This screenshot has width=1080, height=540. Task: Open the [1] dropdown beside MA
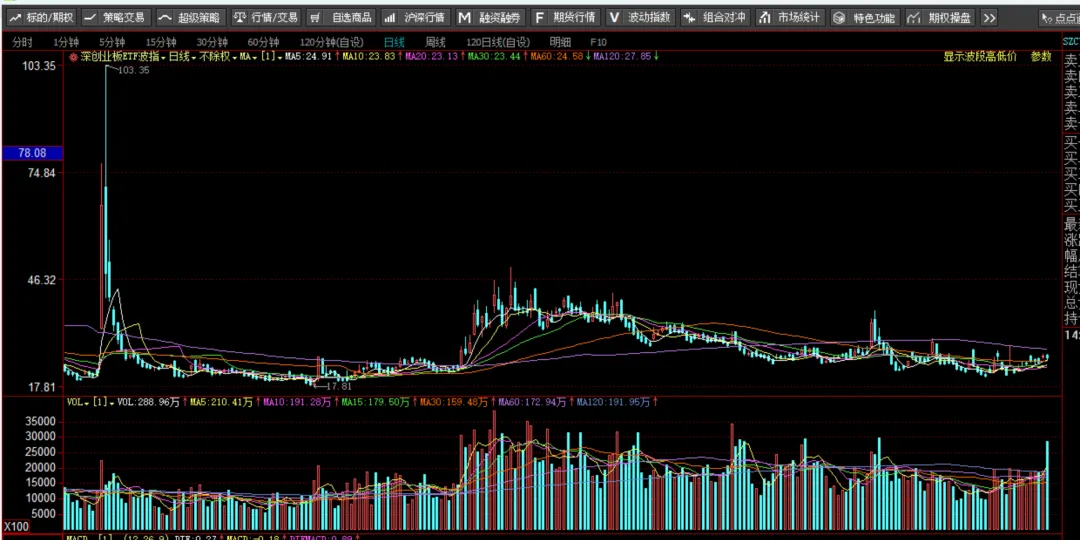(x=274, y=56)
